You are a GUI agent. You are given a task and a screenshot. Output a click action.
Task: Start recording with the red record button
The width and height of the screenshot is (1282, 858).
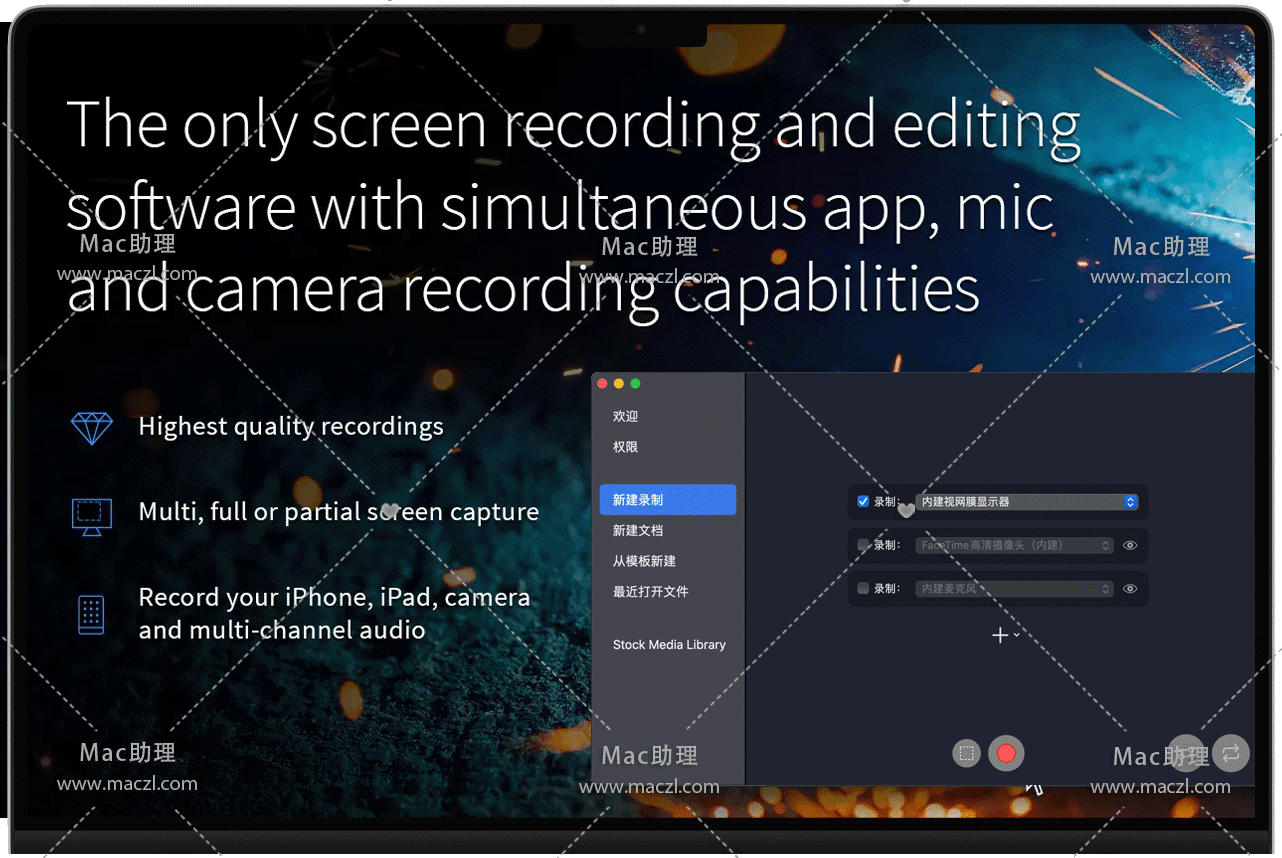click(x=1006, y=753)
